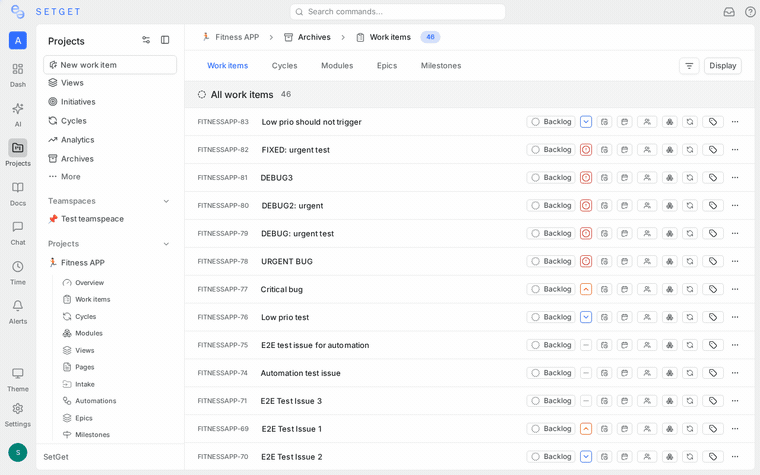
Task: Collapse the Projects sidebar panel icon
Action: (165, 40)
